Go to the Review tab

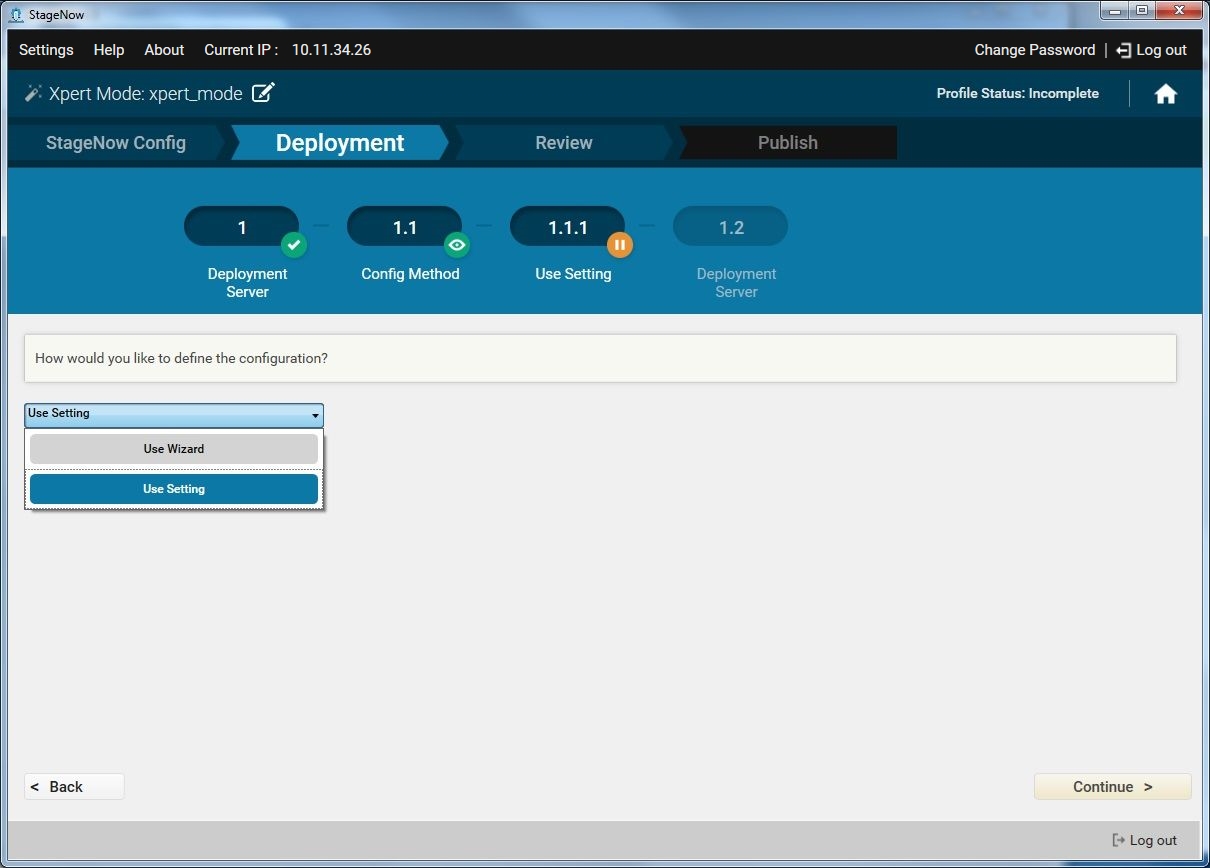pyautogui.click(x=563, y=143)
